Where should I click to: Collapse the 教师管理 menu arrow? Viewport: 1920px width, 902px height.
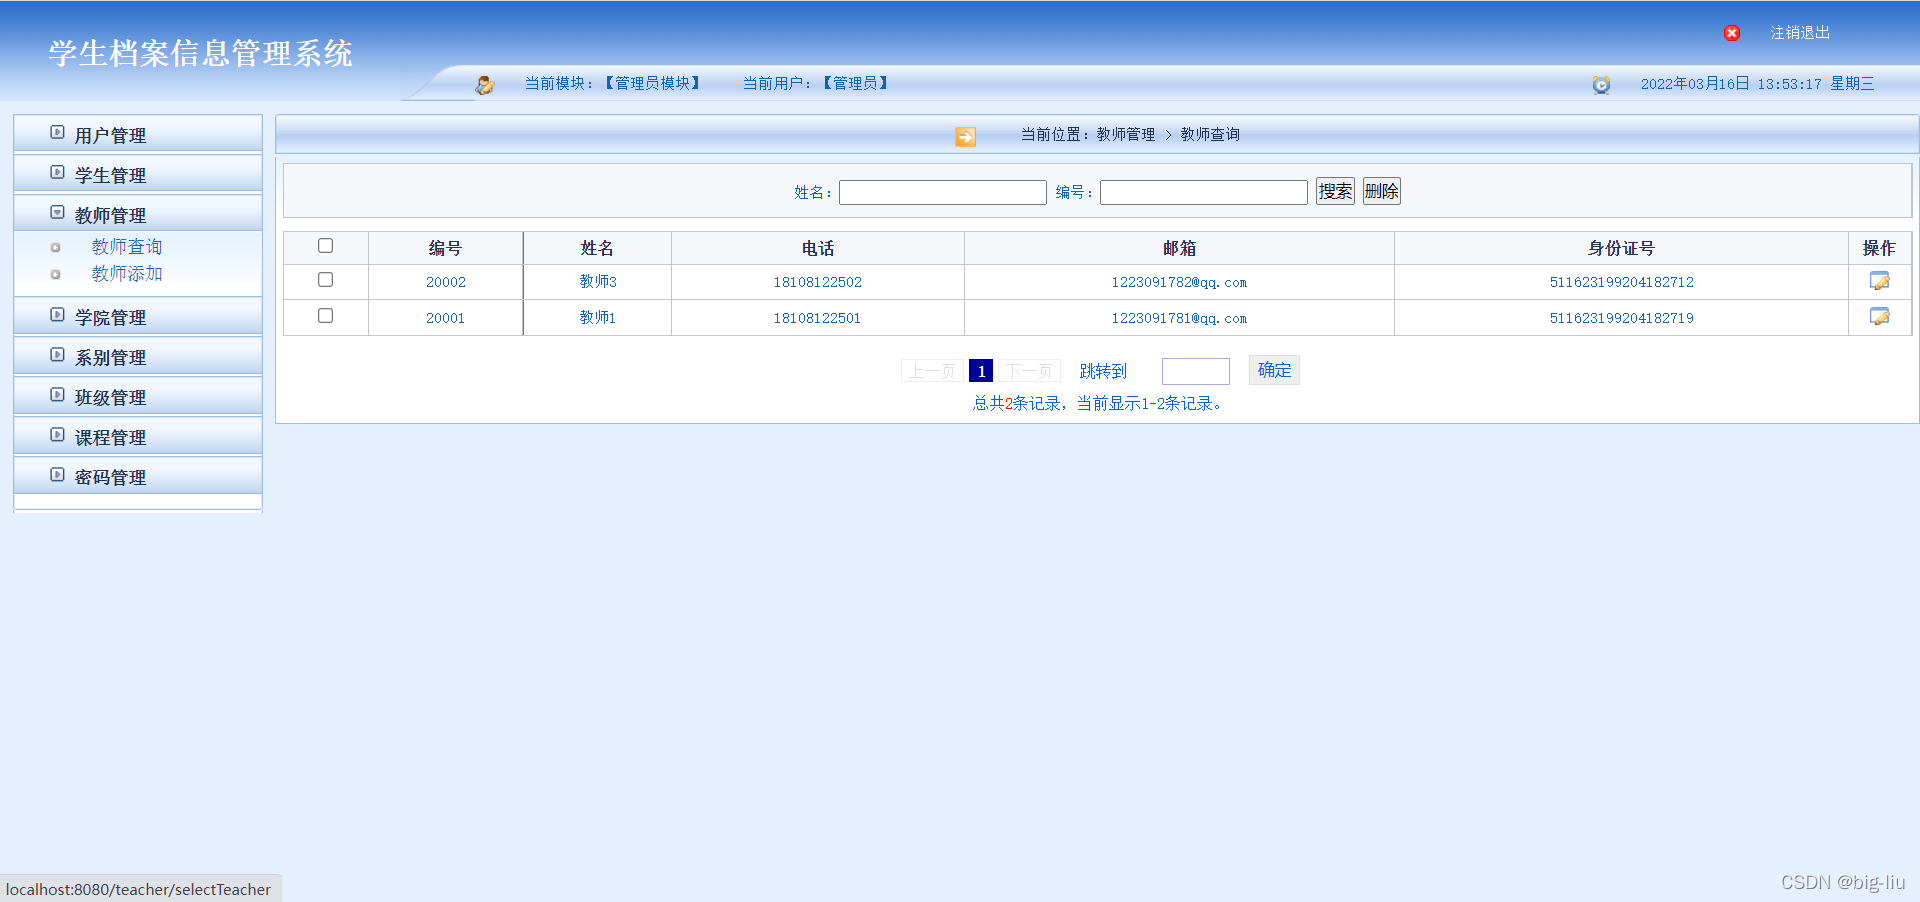pos(57,212)
